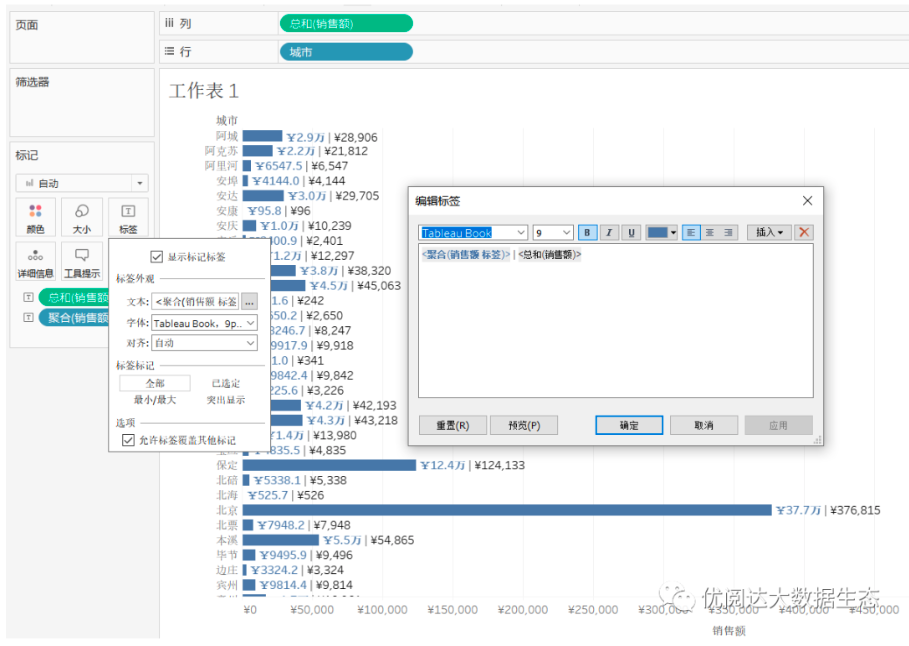The height and width of the screenshot is (646, 909).
Task: Click the 确定 (OK) button
Action: coord(629,425)
